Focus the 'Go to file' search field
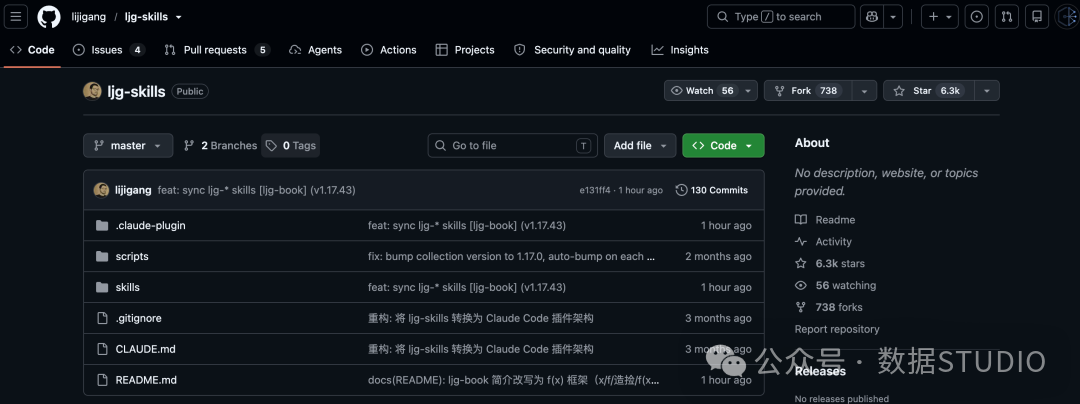This screenshot has width=1080, height=404. pyautogui.click(x=512, y=145)
